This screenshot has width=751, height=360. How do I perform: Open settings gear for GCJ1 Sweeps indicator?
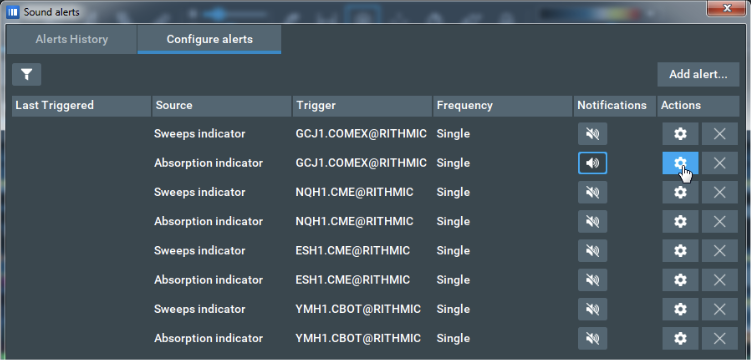[680, 134]
